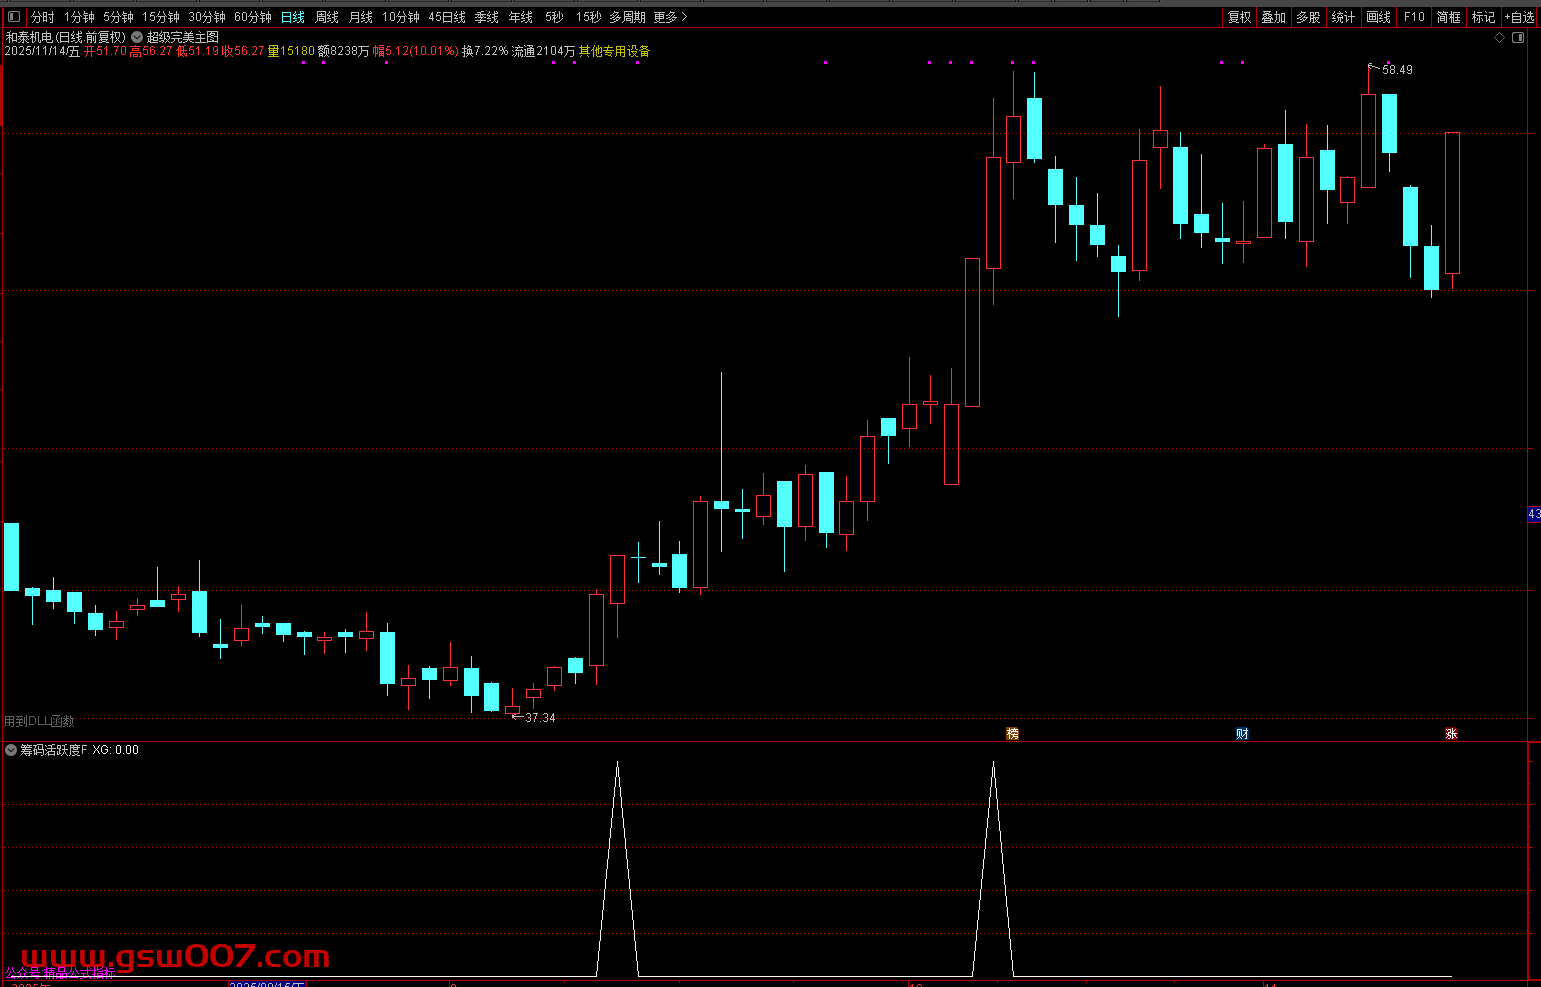This screenshot has width=1541, height=987.
Task: Expand the 超级完美主图 indicator dropdown
Action: pos(137,37)
